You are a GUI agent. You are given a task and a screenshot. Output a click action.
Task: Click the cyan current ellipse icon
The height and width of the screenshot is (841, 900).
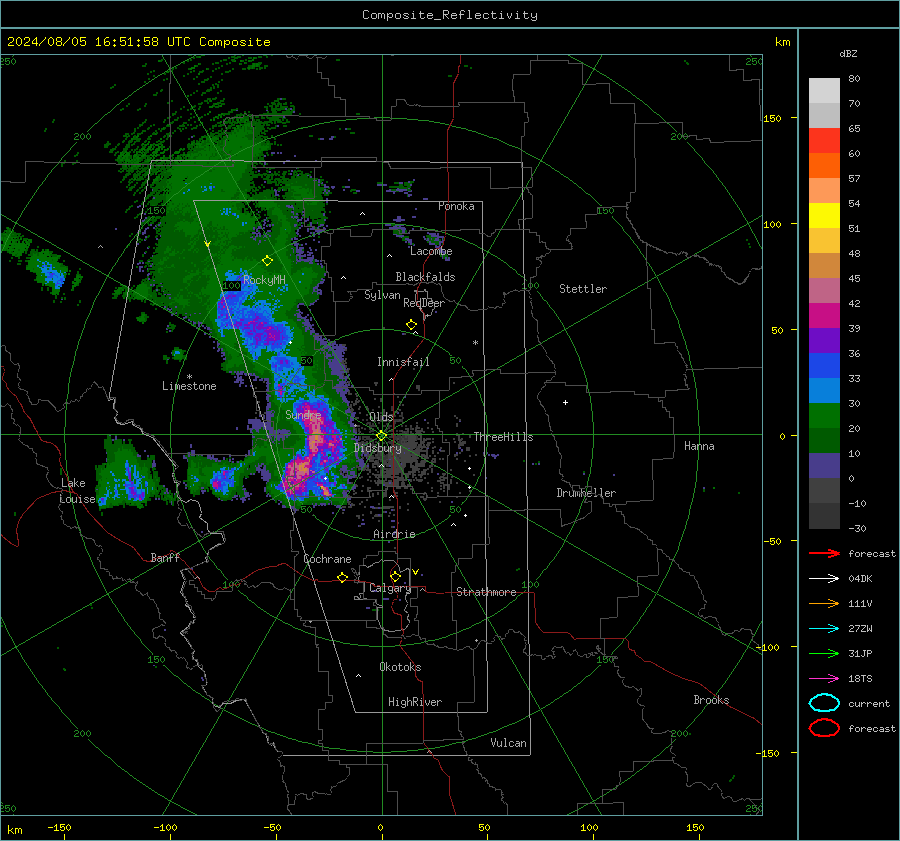click(824, 703)
